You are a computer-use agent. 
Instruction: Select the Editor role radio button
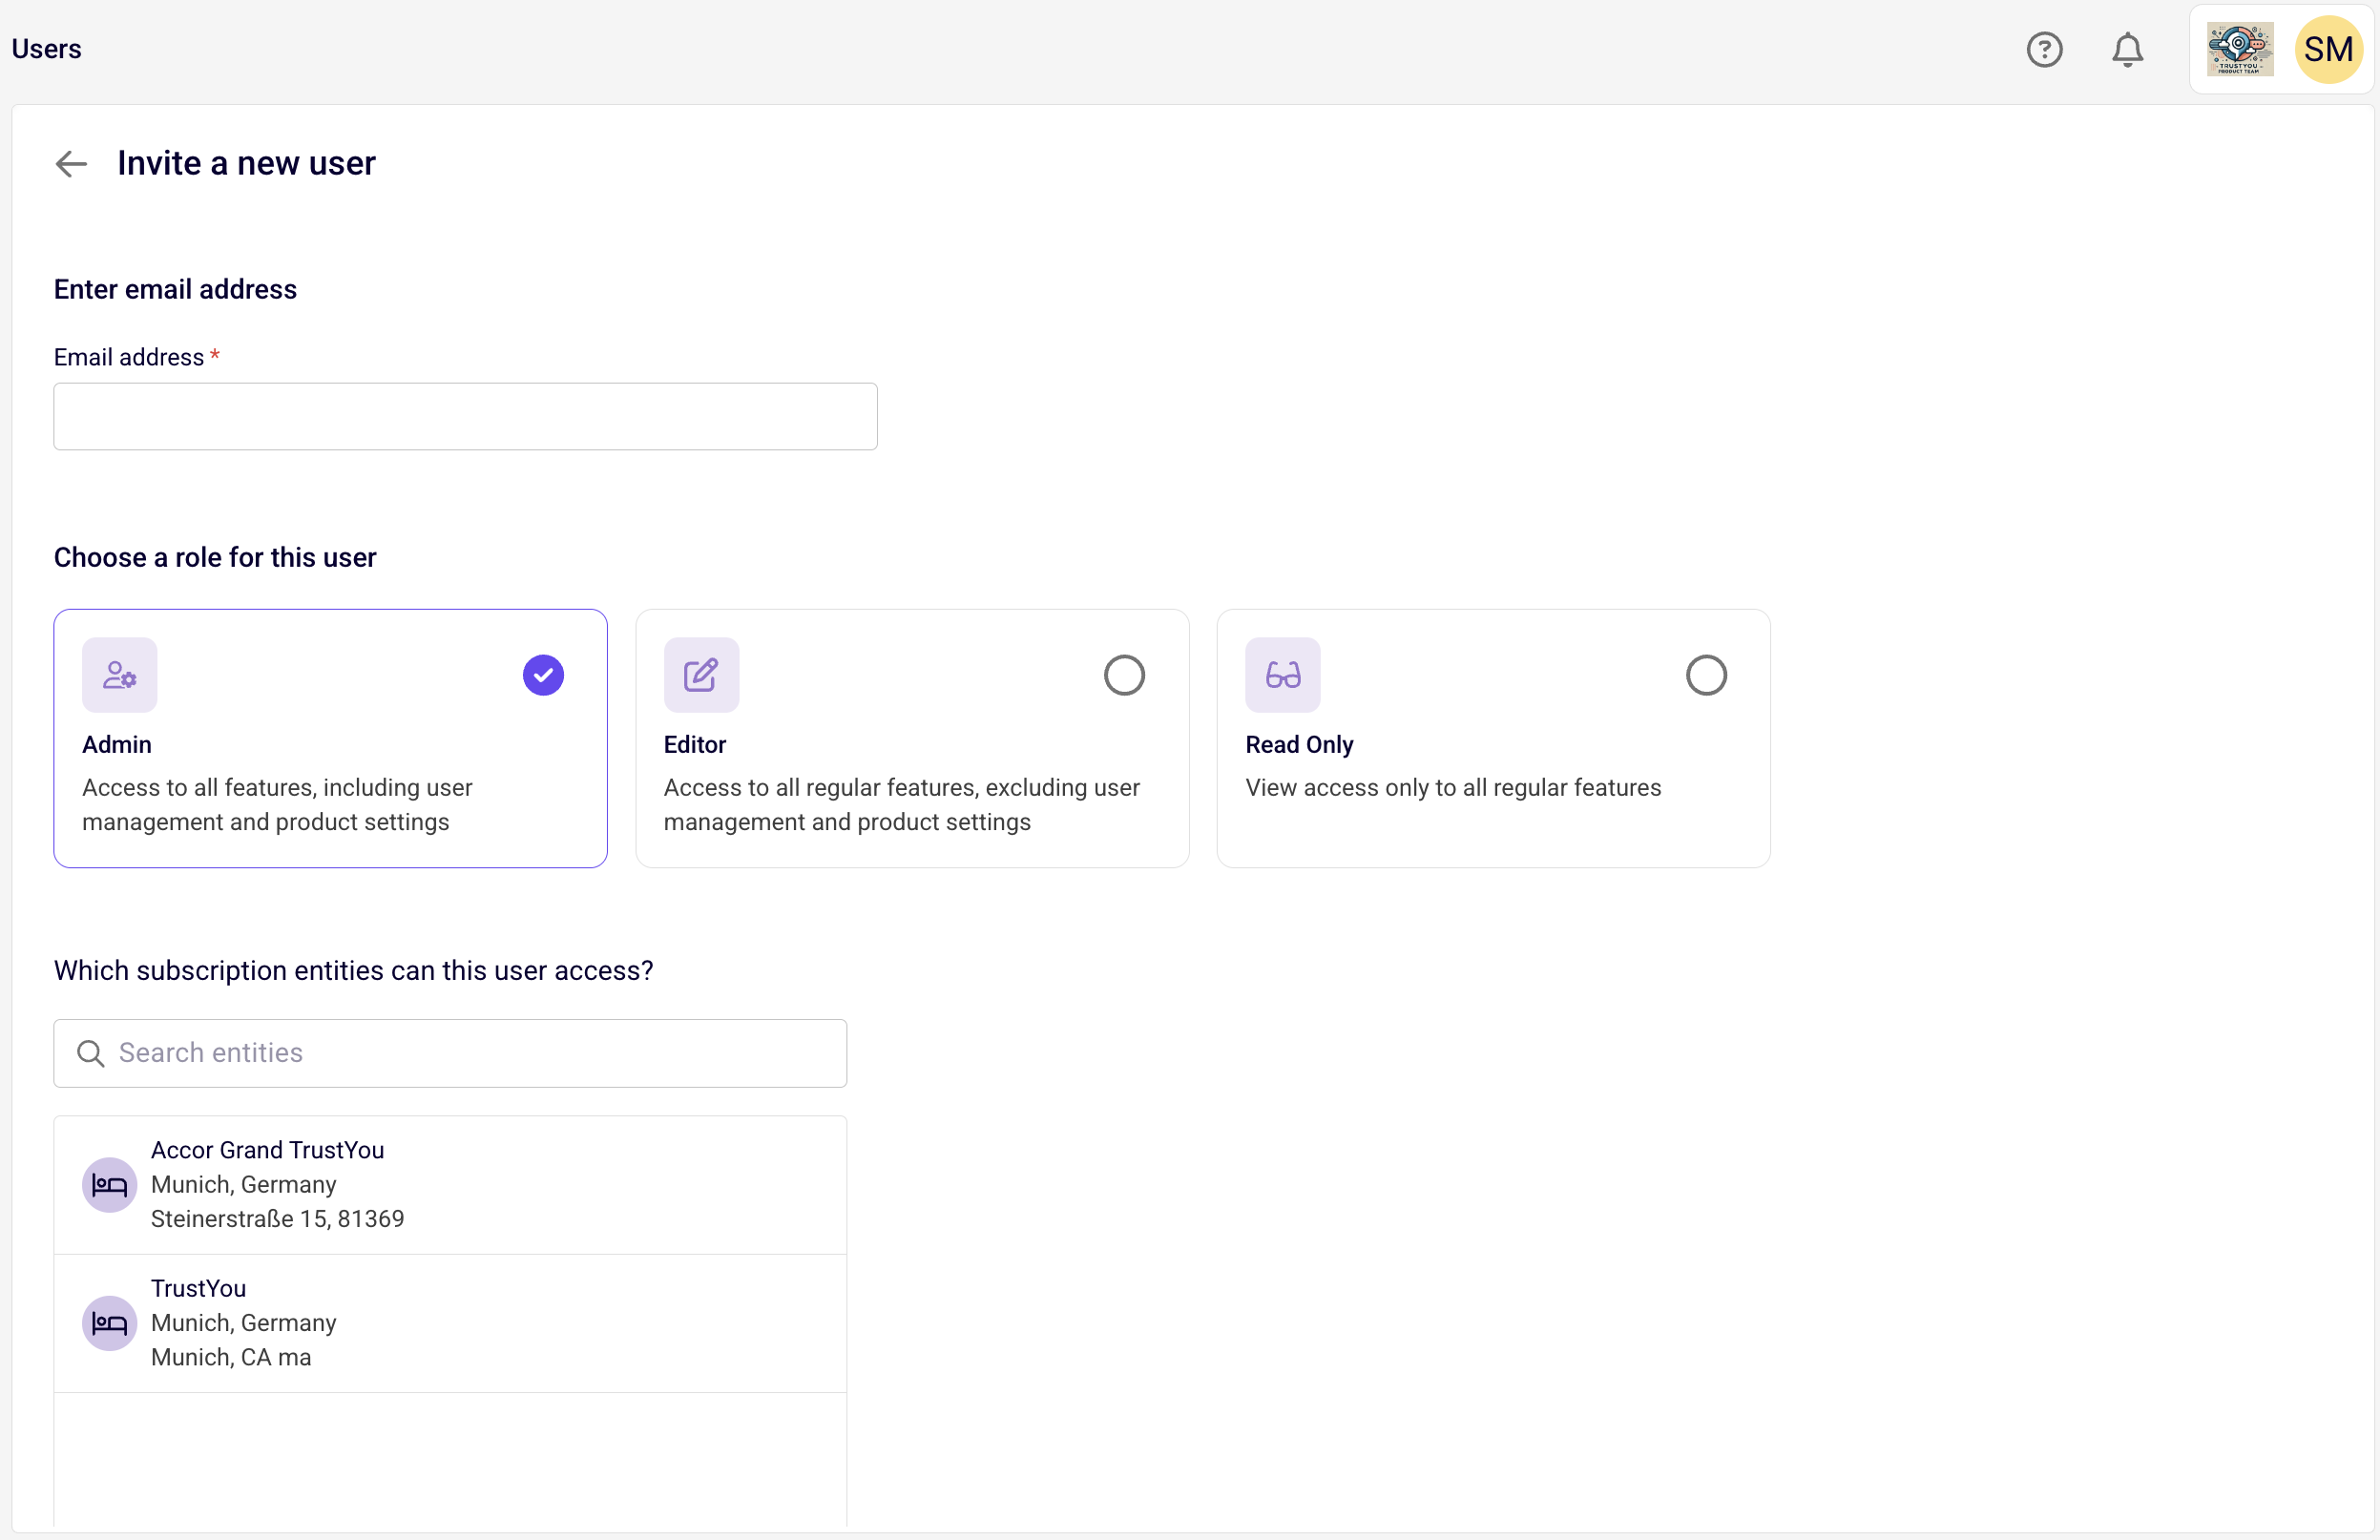[1124, 675]
